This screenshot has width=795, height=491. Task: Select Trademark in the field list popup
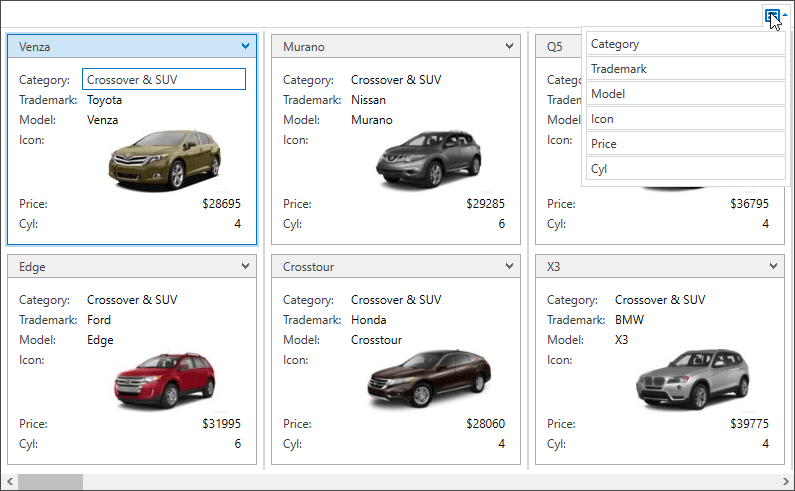[685, 68]
